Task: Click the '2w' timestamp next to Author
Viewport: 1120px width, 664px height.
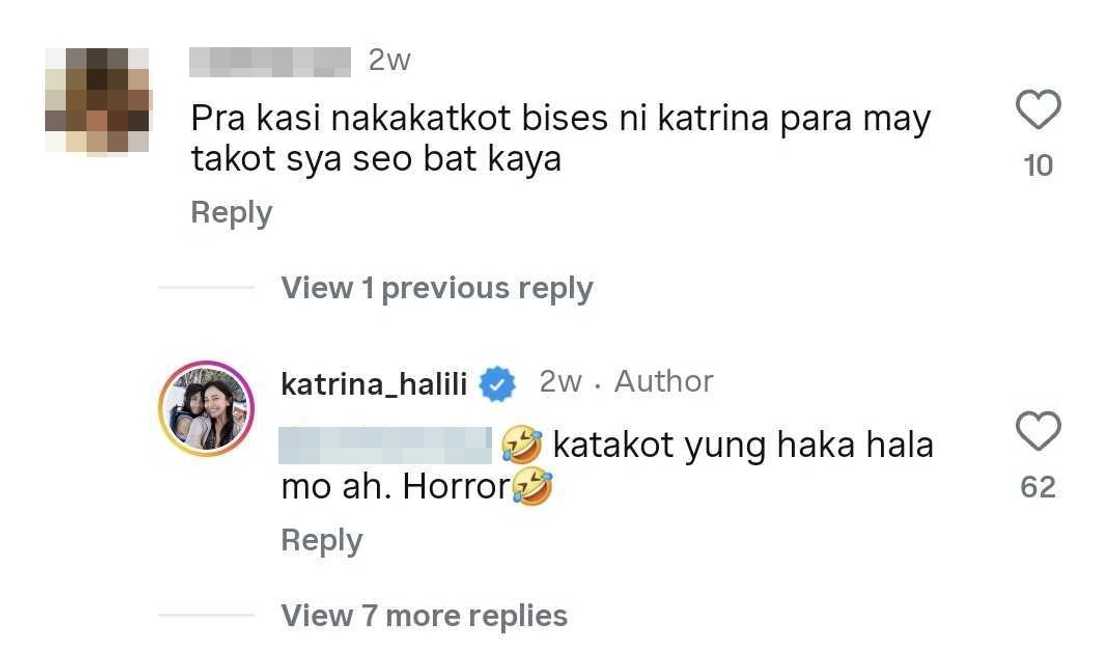Action: [x=560, y=382]
